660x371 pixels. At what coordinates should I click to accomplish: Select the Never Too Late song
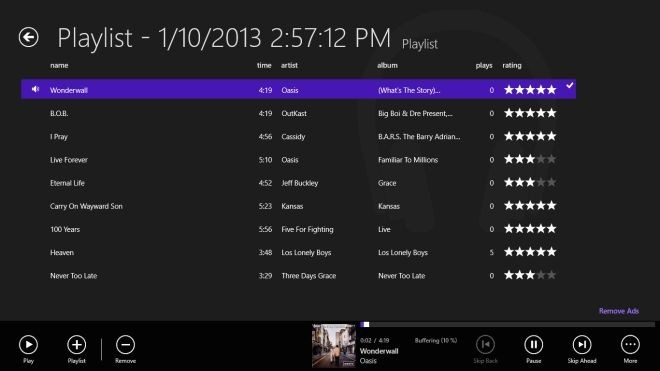pyautogui.click(x=298, y=275)
